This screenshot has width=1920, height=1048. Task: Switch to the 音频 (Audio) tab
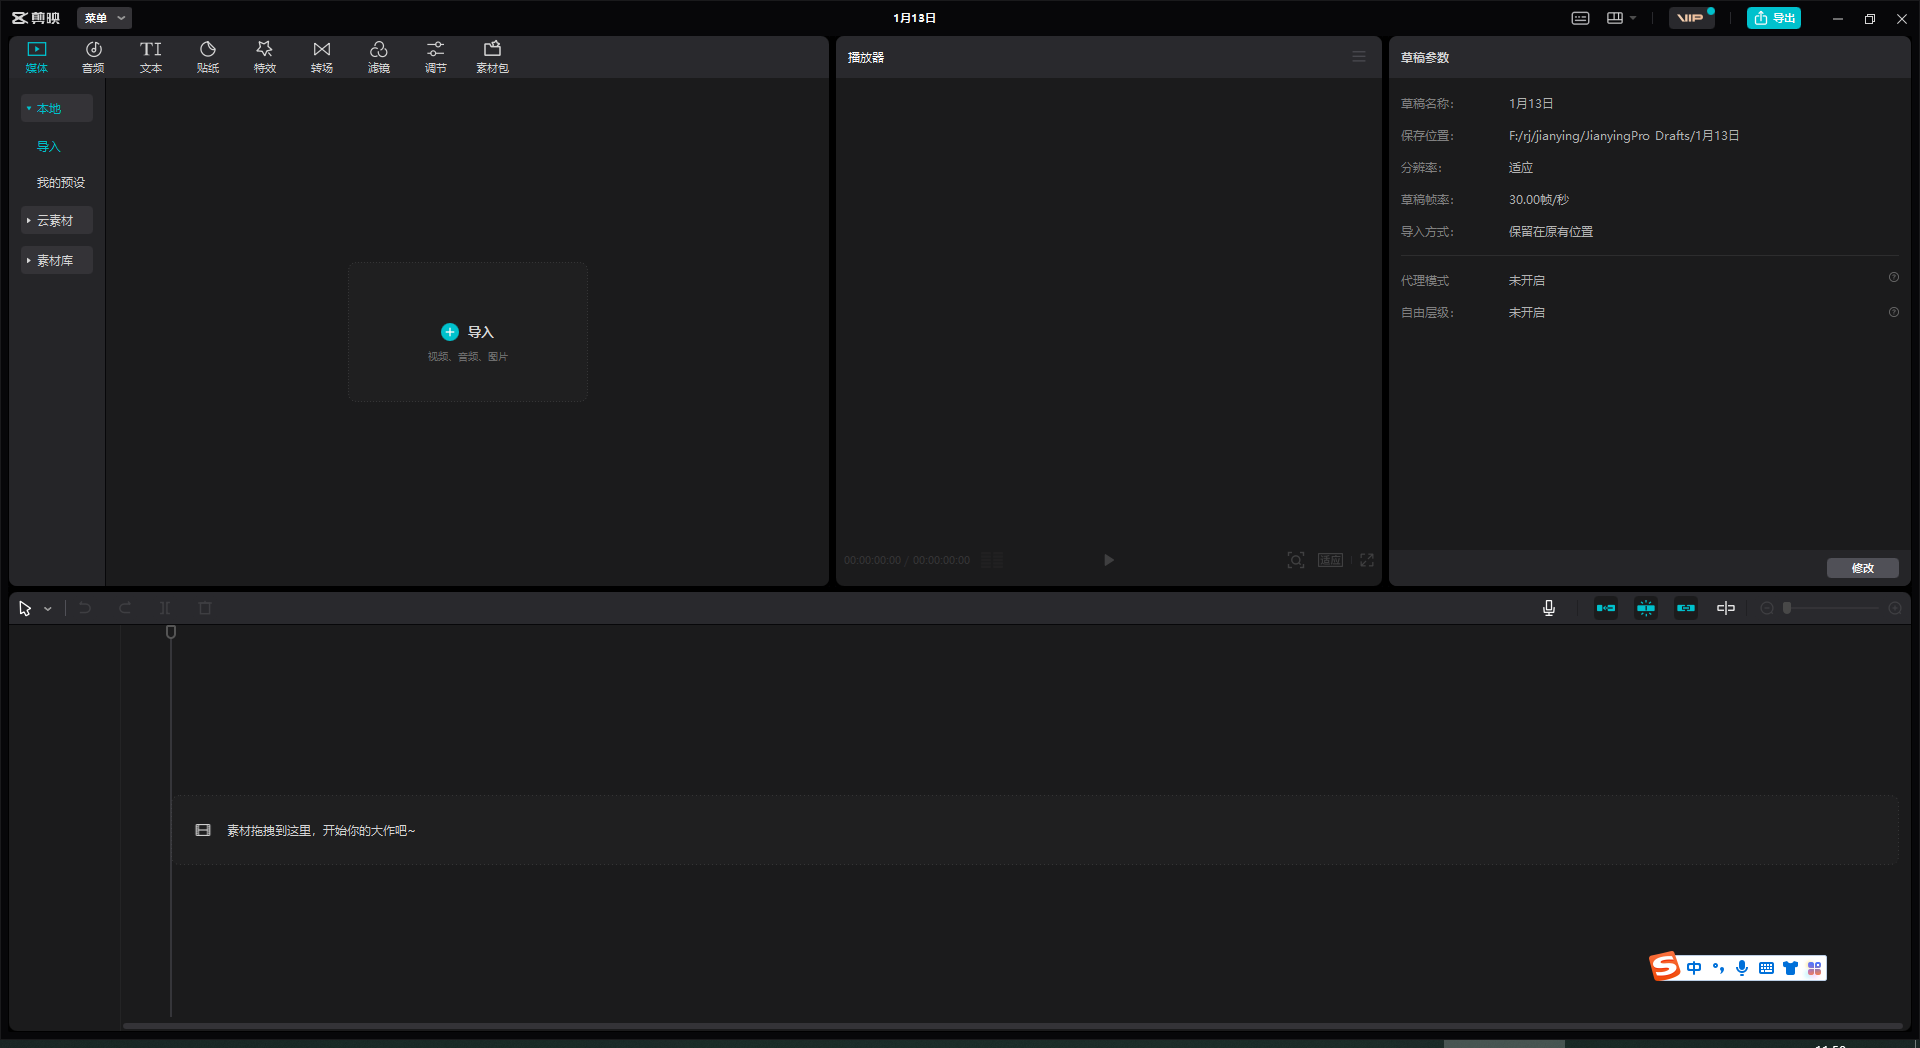[93, 57]
